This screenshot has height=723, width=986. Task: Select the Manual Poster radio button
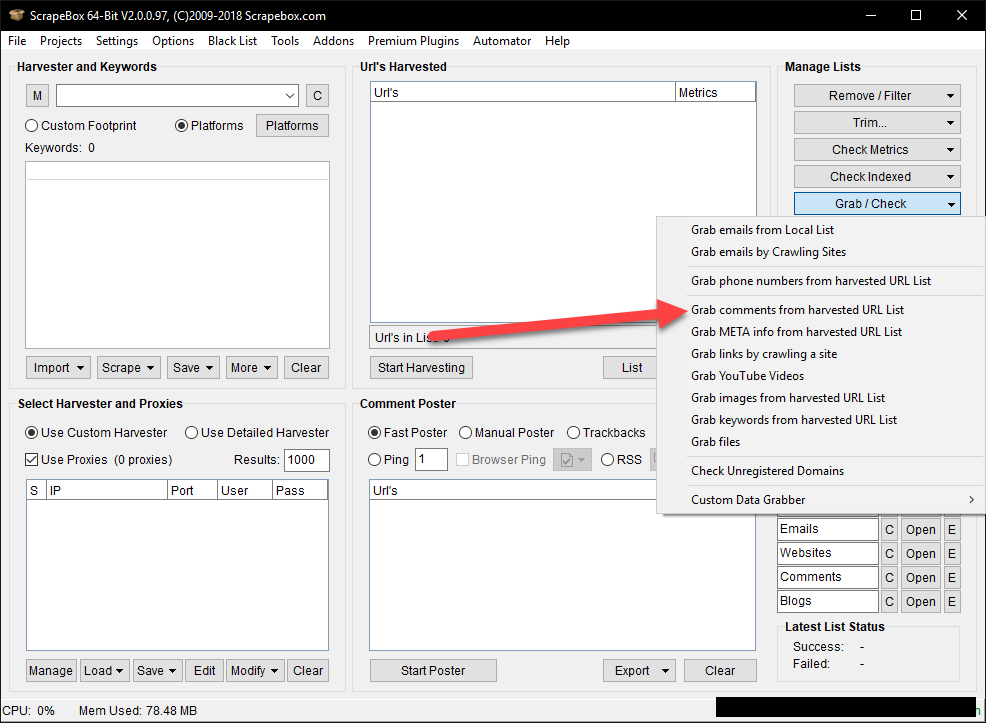click(506, 433)
